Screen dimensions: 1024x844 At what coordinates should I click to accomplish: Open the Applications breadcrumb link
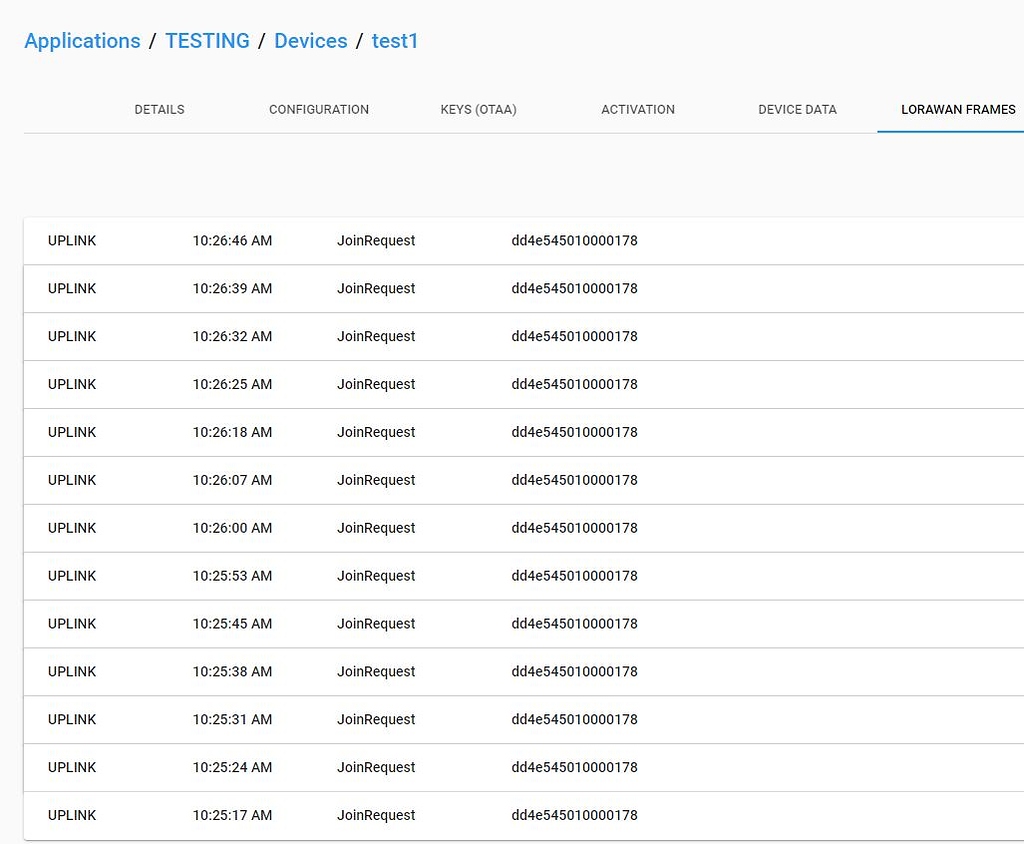82,41
